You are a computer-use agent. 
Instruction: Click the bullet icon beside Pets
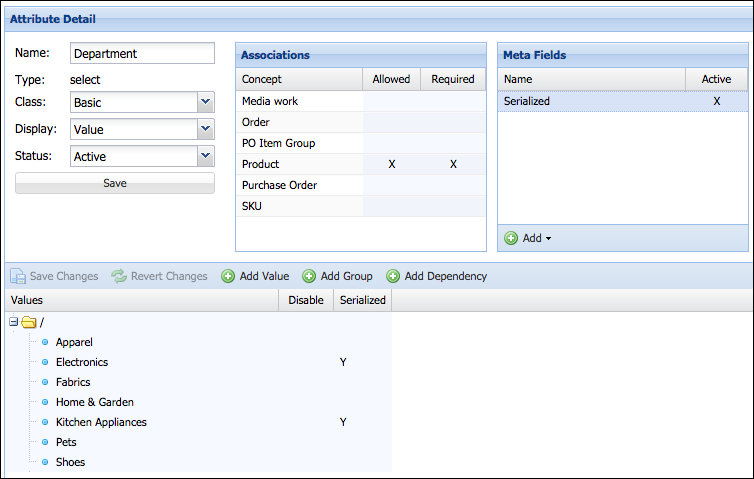pyautogui.click(x=45, y=442)
